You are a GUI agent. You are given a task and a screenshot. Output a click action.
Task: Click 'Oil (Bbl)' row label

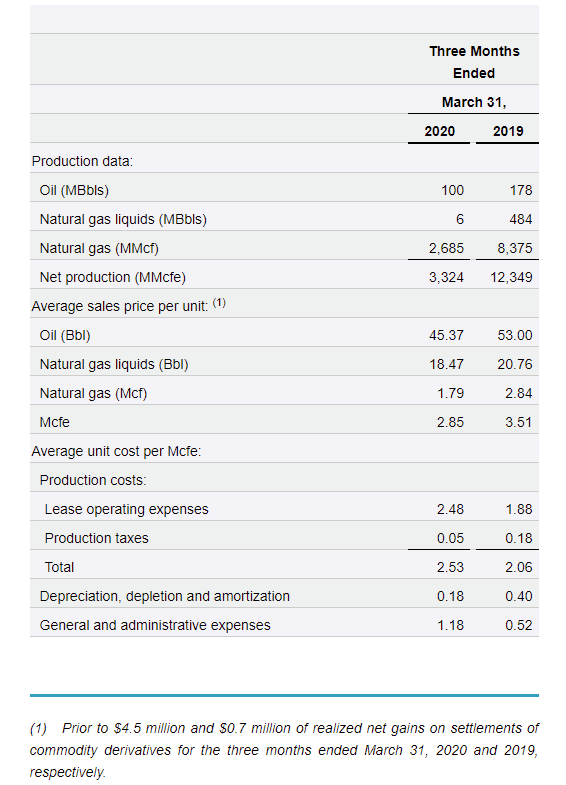(65, 335)
